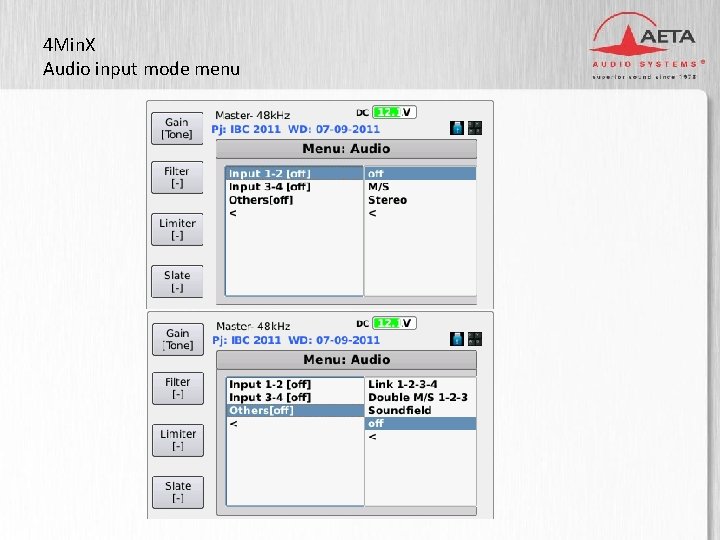Click Filter button in upper screen
The image size is (720, 540).
pos(177,177)
